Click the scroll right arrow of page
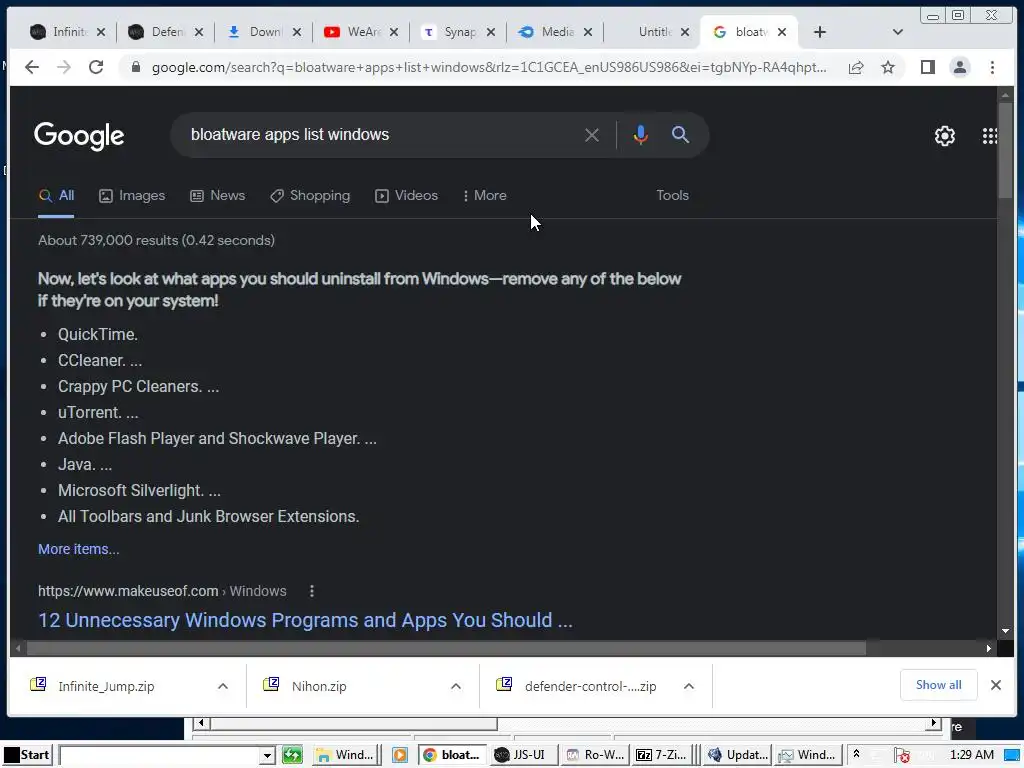1024x768 pixels. [x=989, y=648]
